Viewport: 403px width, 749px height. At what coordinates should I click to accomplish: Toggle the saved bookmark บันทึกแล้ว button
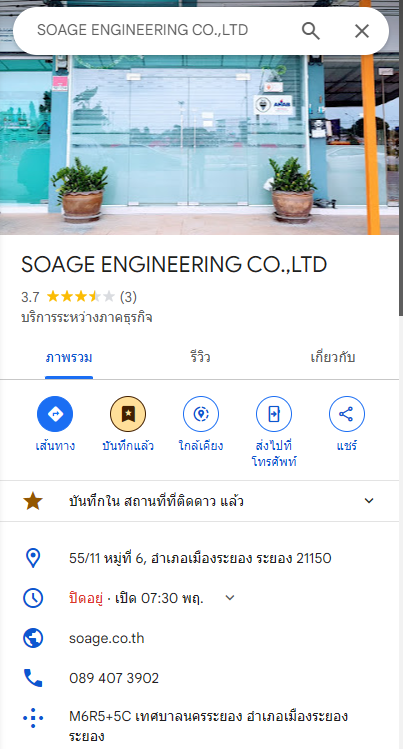click(128, 414)
